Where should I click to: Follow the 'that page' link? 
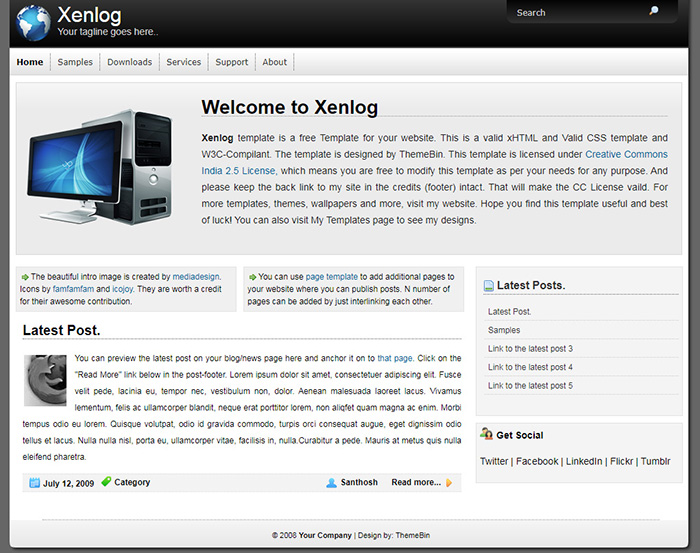pyautogui.click(x=395, y=358)
